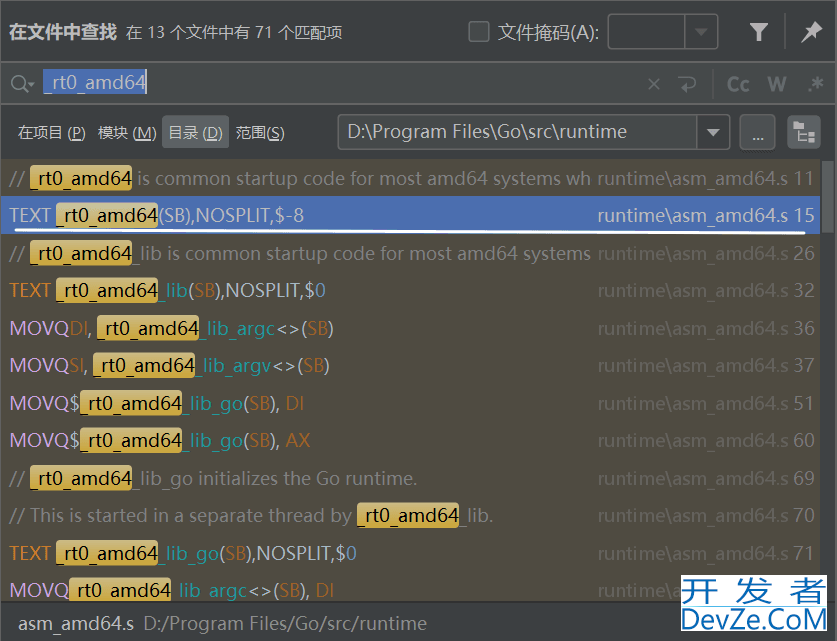Select result TEXT _rt0_amd64(SB),NOSPLIT,$-8 line 15
Viewport: 837px width, 641px height.
411,215
